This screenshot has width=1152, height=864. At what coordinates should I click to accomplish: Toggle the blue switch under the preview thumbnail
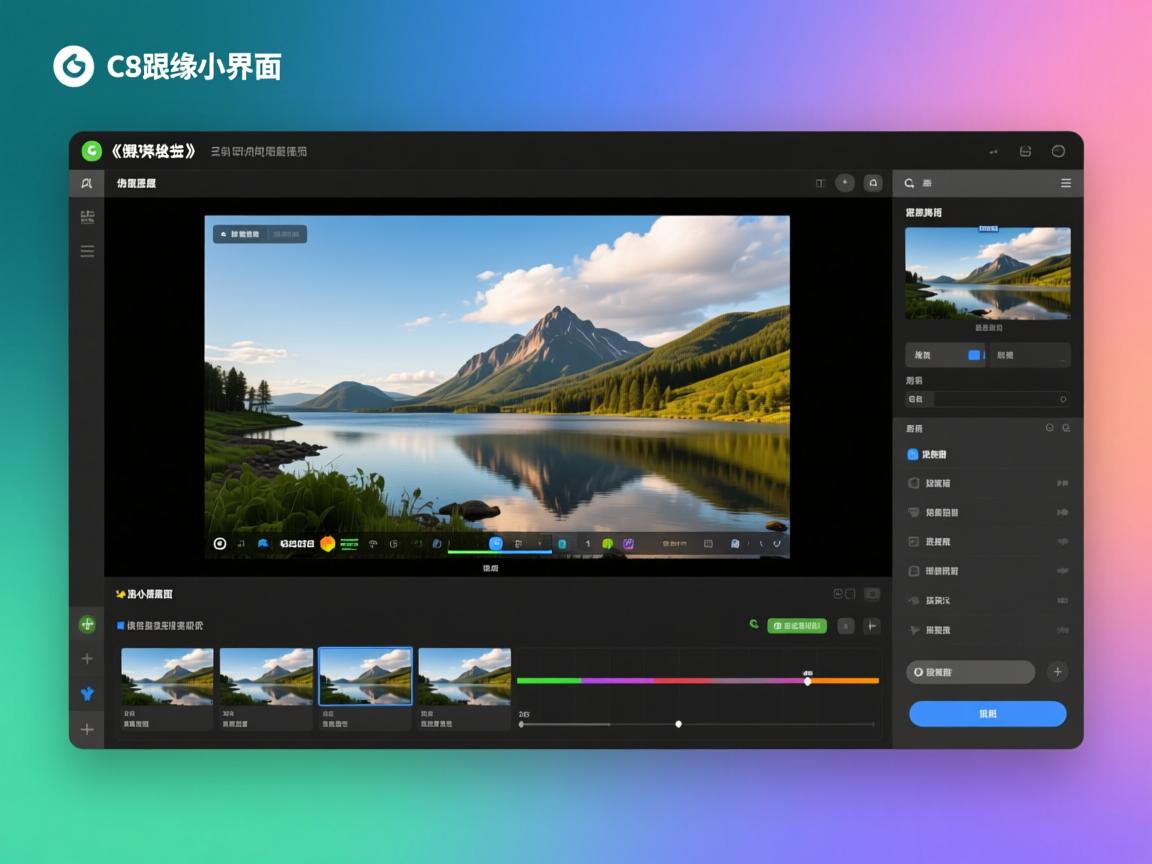[975, 355]
